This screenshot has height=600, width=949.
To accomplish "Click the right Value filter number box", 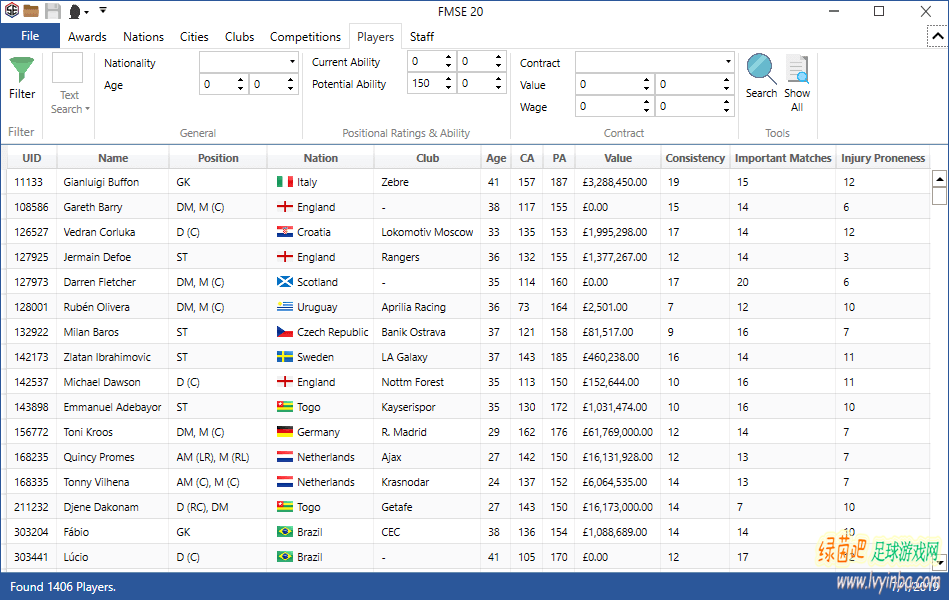I will pyautogui.click(x=695, y=85).
